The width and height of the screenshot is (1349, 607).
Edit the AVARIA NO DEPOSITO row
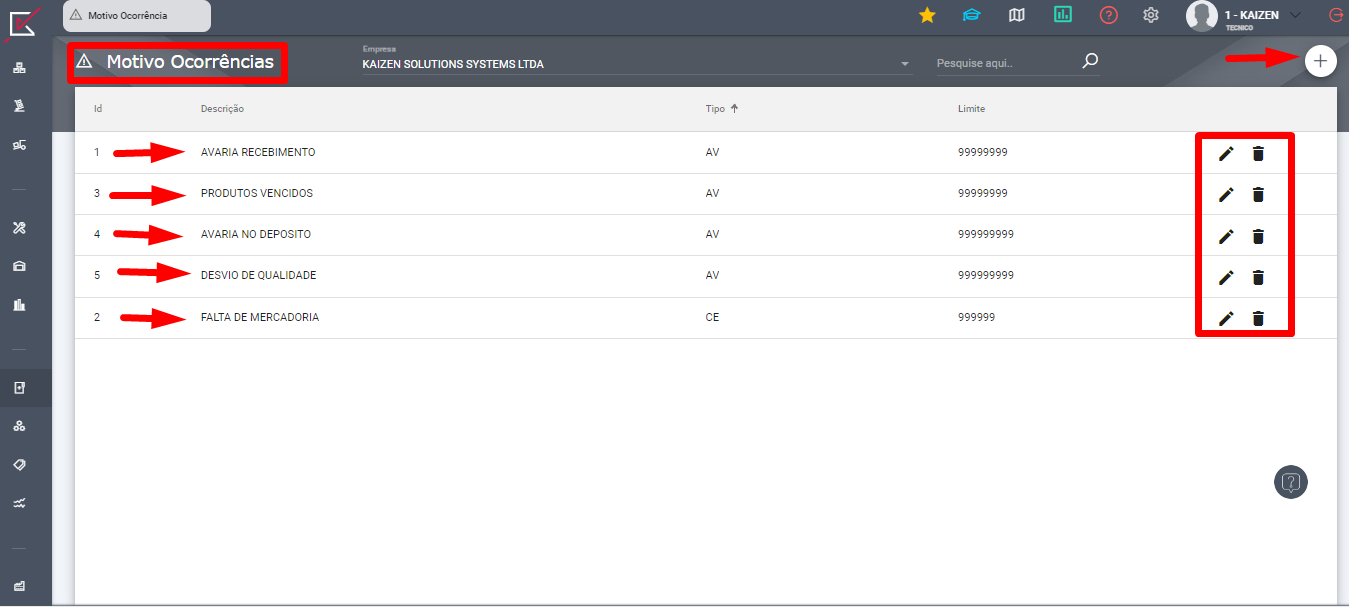pyautogui.click(x=1226, y=236)
